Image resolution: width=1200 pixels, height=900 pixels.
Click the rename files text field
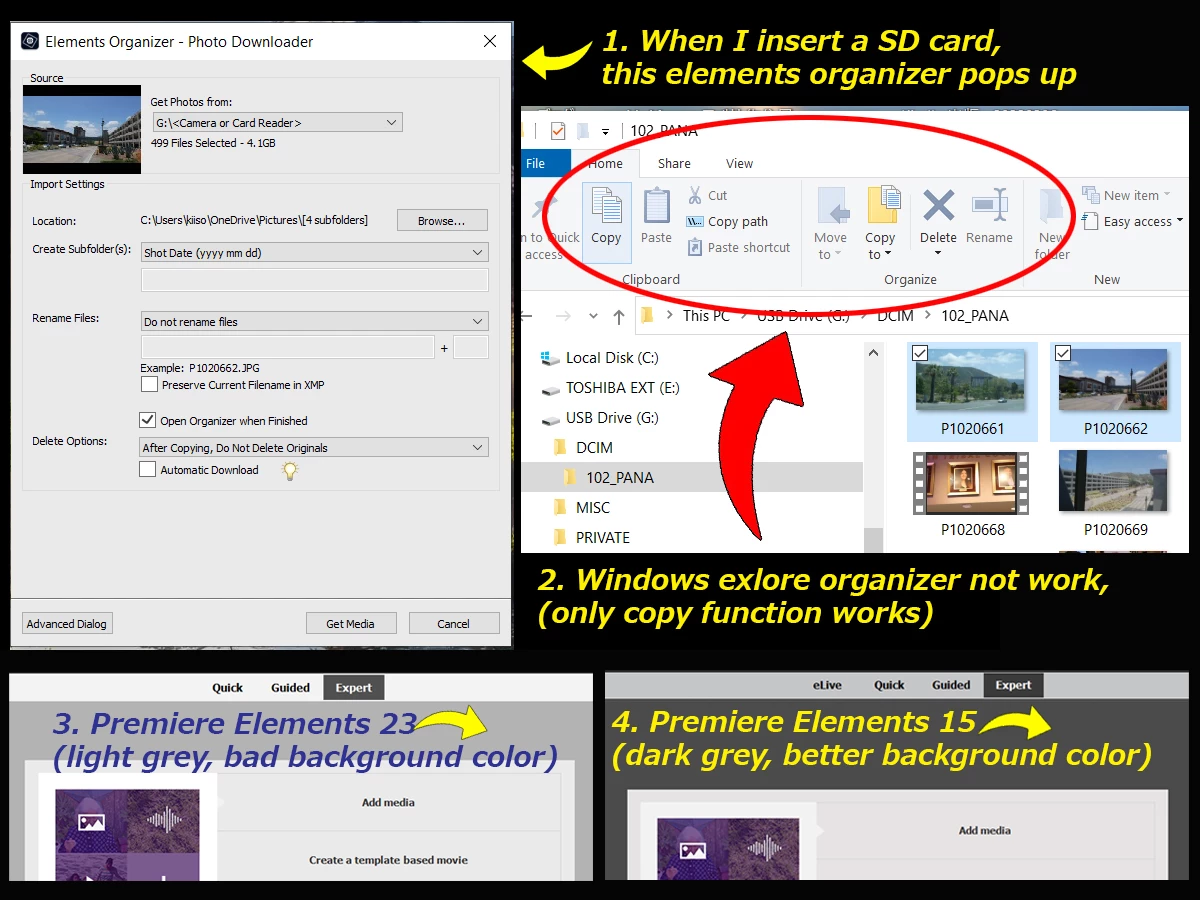287,347
